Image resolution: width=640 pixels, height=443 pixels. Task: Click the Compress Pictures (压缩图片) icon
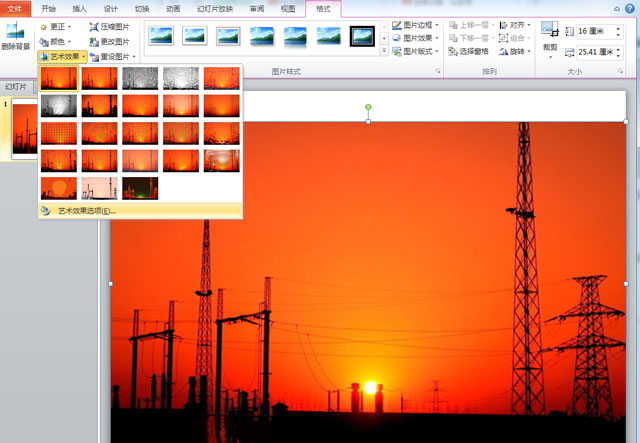click(x=94, y=27)
